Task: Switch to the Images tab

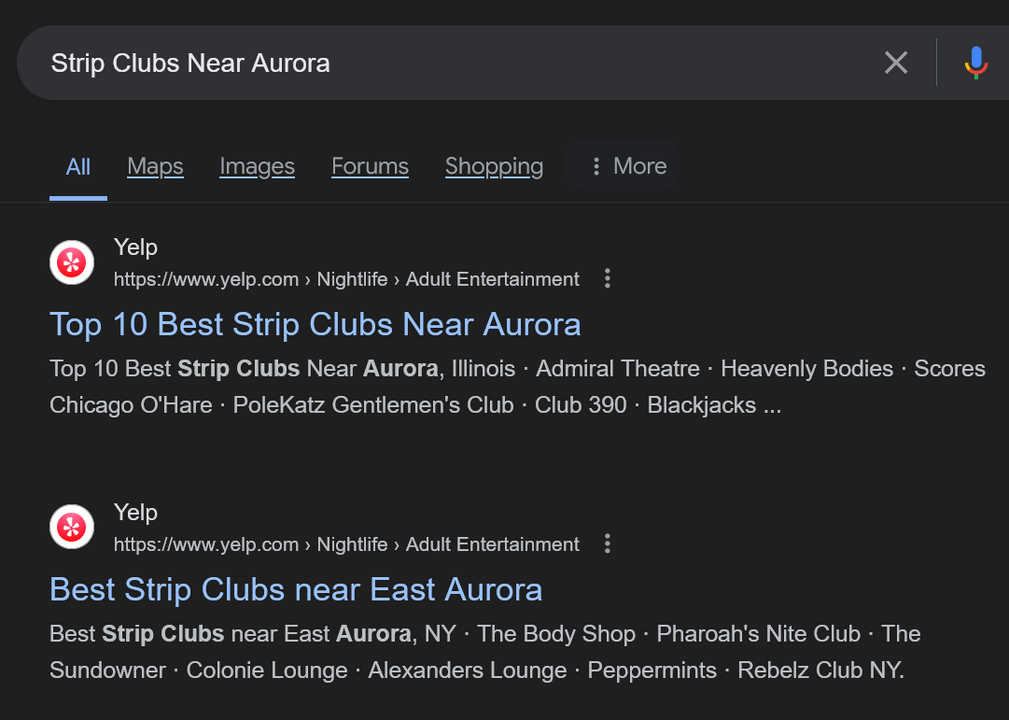Action: click(x=257, y=166)
